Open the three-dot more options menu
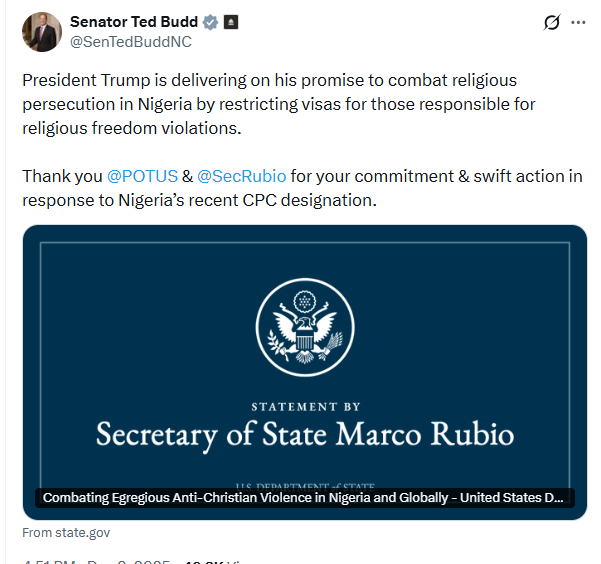Screen dimensions: 601x564 click(x=578, y=22)
